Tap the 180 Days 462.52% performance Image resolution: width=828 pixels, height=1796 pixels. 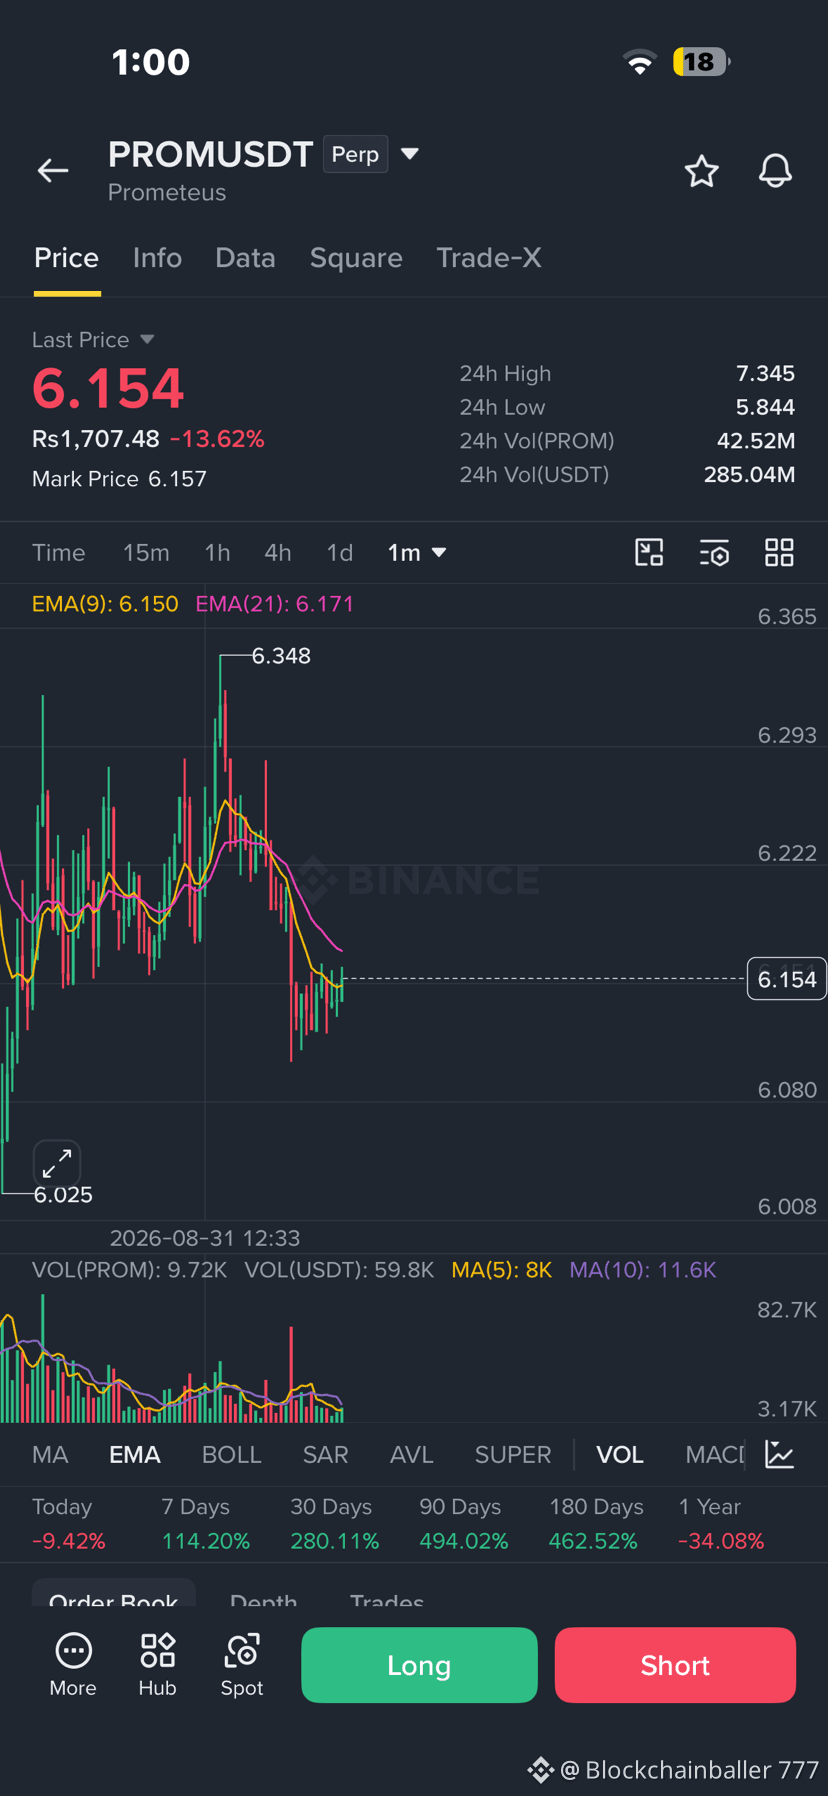point(596,1524)
